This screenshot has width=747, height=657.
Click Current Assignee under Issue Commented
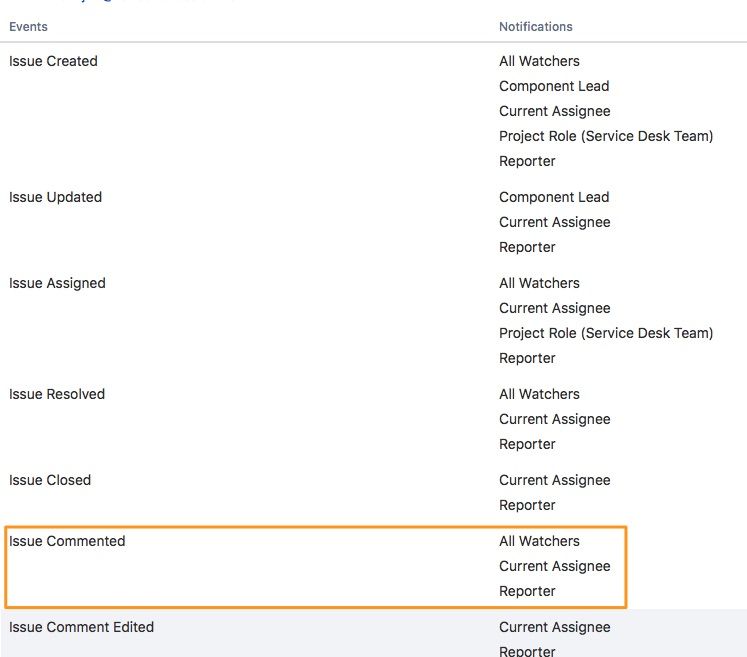tap(554, 566)
